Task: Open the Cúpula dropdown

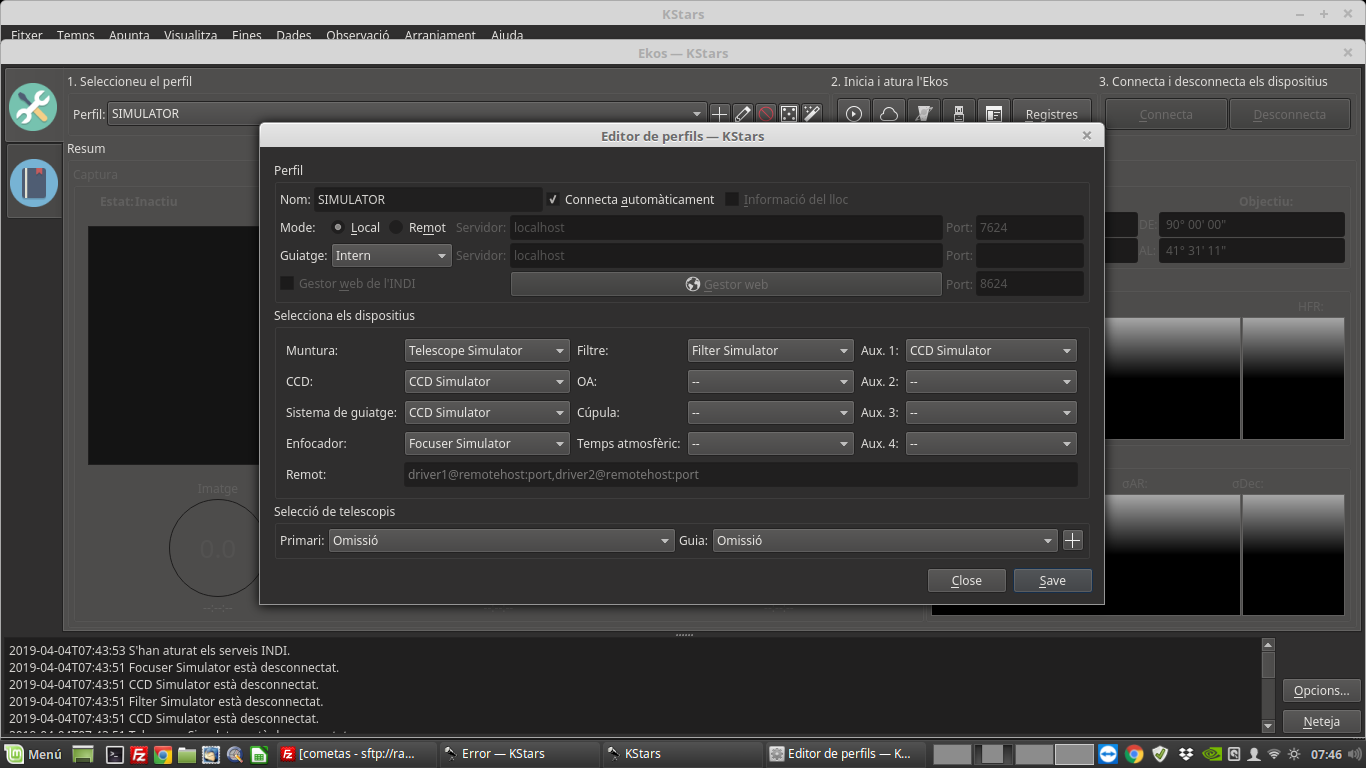Action: coord(770,412)
